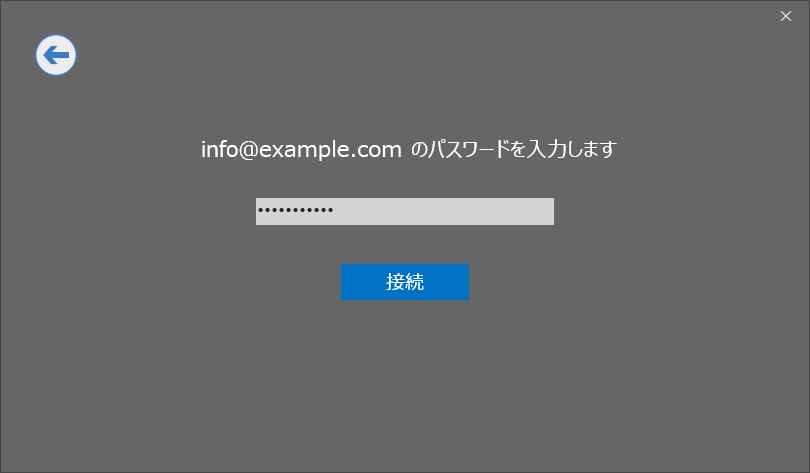810x473 pixels.
Task: Click the X icon in the top corner
Action: [786, 16]
